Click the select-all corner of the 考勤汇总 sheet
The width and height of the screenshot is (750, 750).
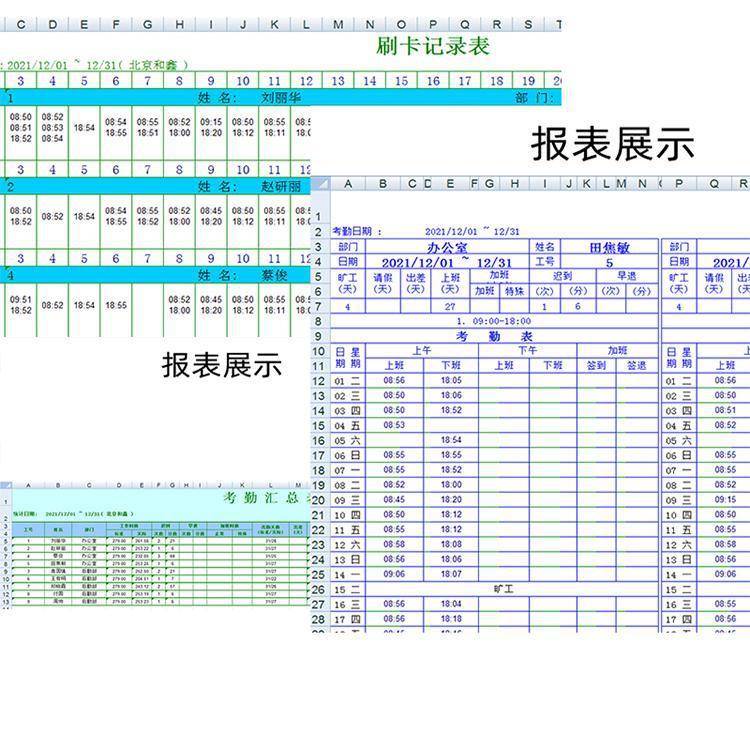(6, 485)
